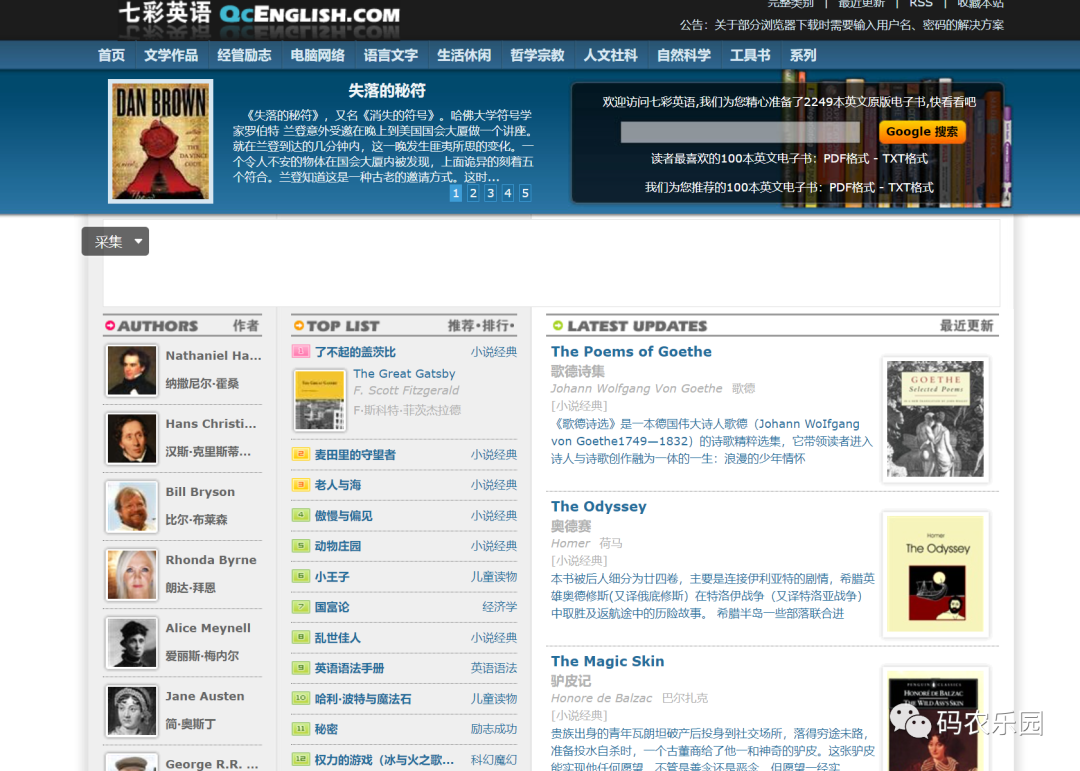Open 哈利·波特与魔法石 in top list
1080x771 pixels.
coord(363,699)
